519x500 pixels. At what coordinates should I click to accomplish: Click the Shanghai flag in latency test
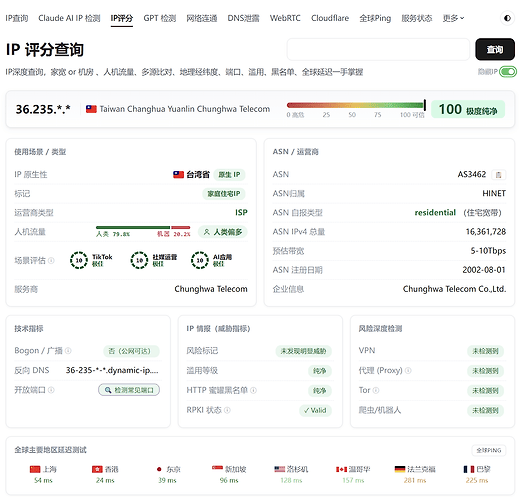point(35,469)
